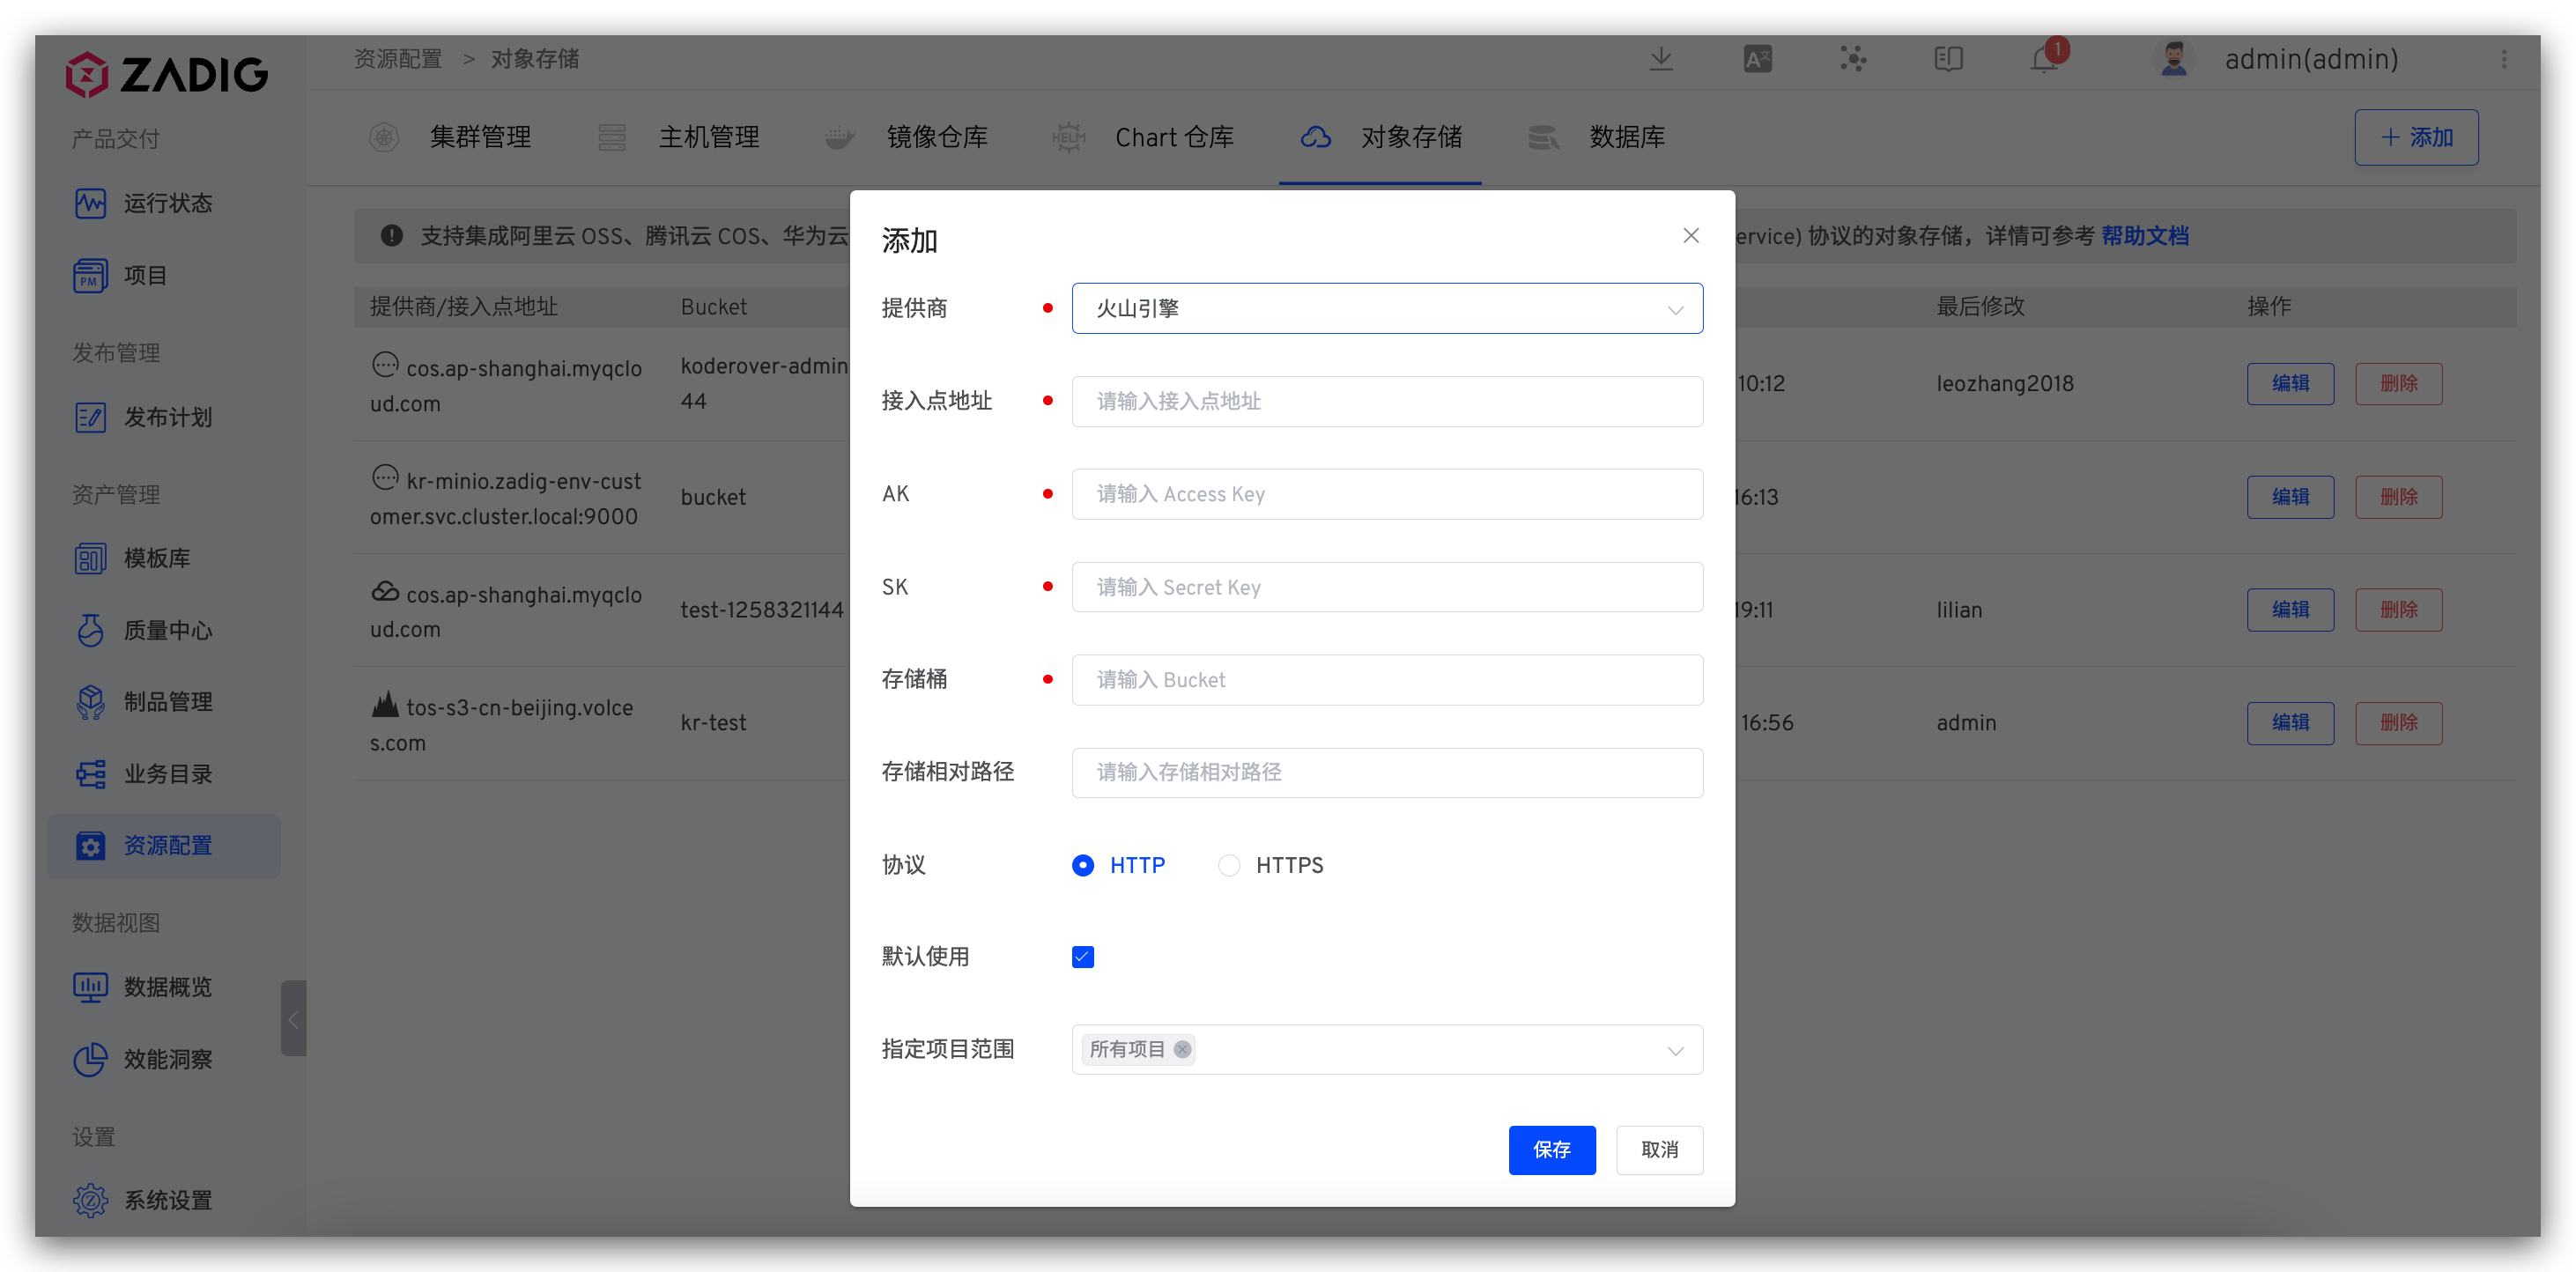Image resolution: width=2576 pixels, height=1272 pixels.
Task: Click the 取消 button
Action: pyautogui.click(x=1659, y=1149)
